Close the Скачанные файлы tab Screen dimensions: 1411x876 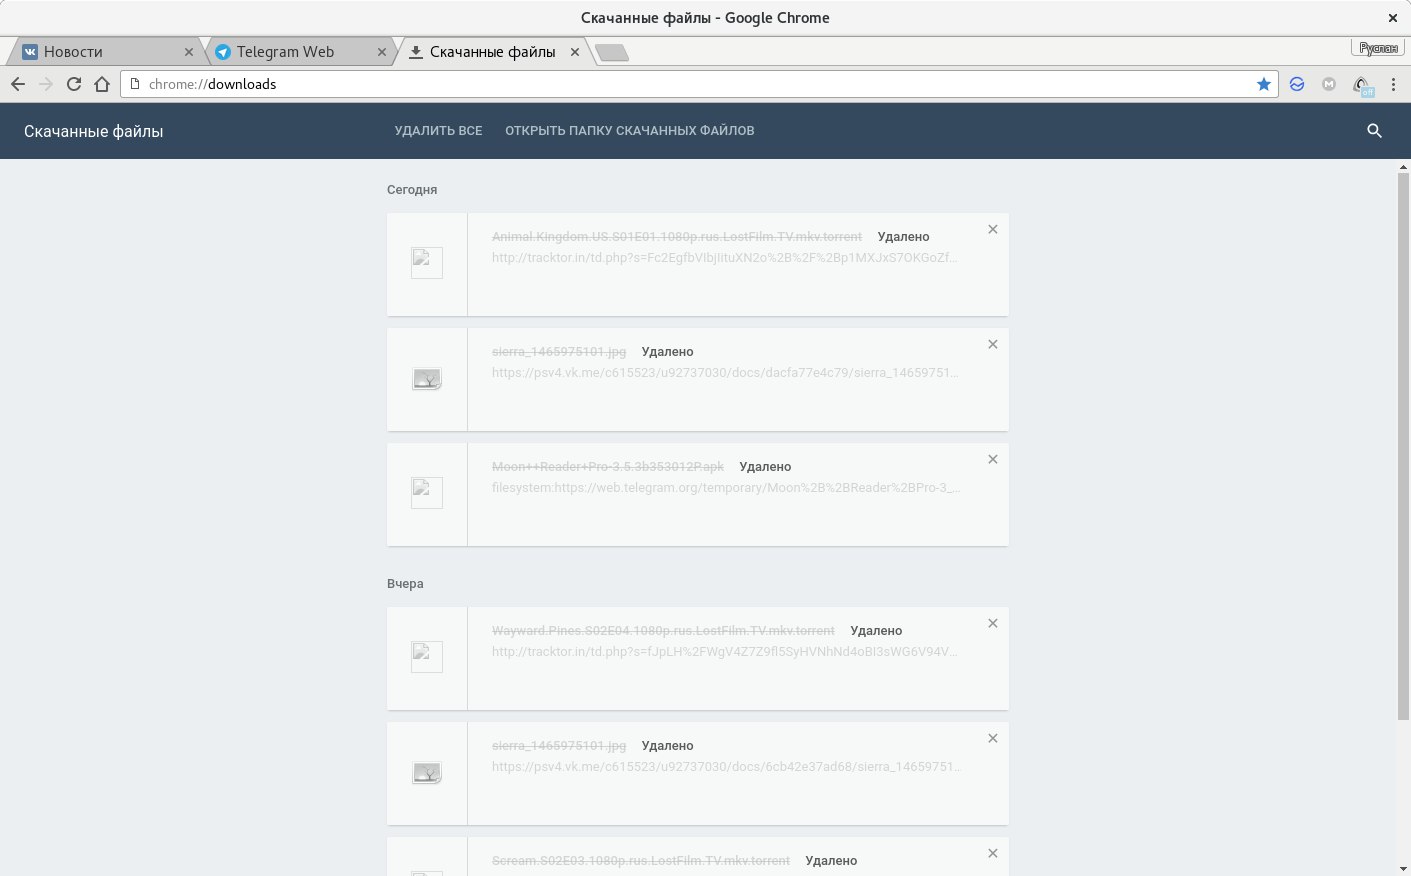(575, 52)
